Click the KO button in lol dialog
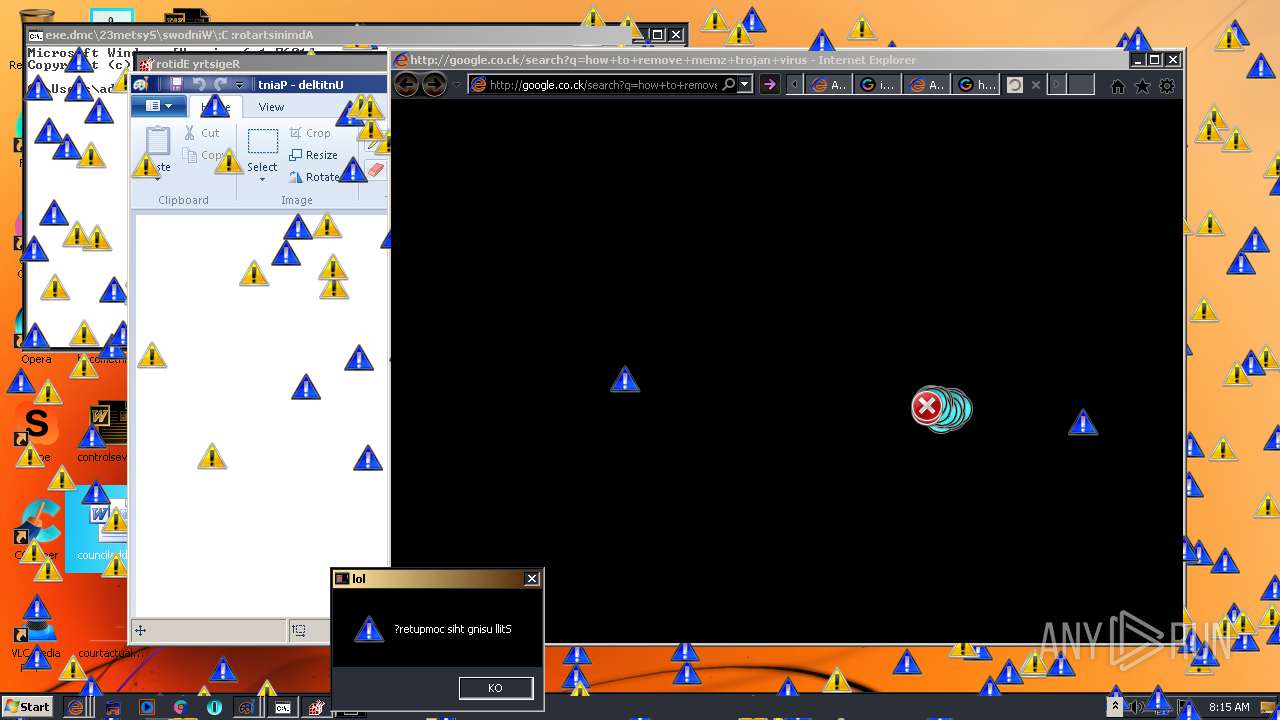 (495, 687)
